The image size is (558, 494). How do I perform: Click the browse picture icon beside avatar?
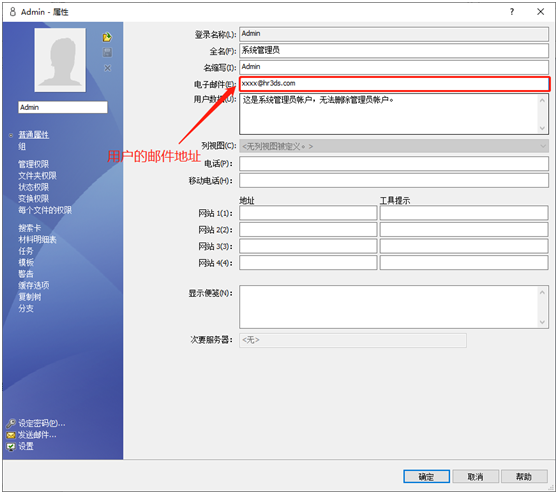[x=107, y=37]
